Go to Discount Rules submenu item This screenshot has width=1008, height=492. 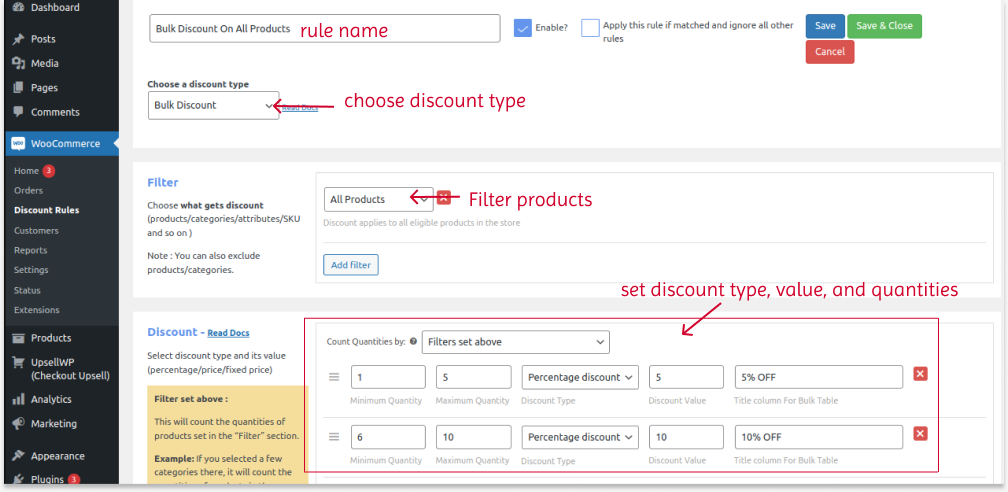coord(46,210)
